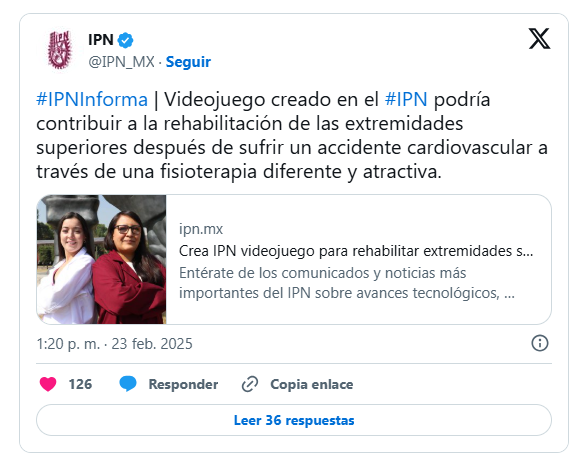Open 'Crea IPN videojuego' article title
582x463 pixels.
click(356, 251)
